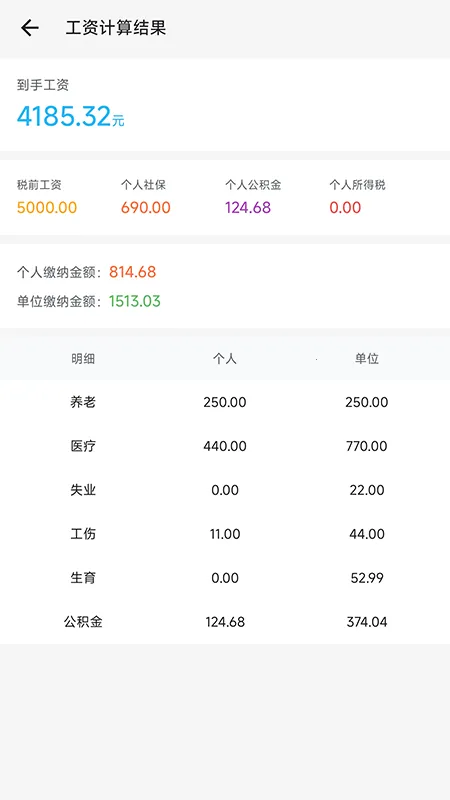This screenshot has width=450, height=800.
Task: Select the 工伤 row label
Action: tap(83, 534)
